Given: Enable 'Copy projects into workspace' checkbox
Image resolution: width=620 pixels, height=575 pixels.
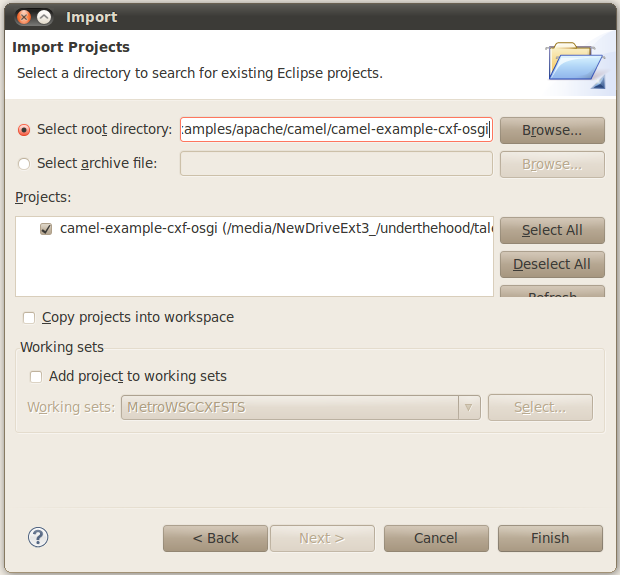Looking at the screenshot, I should [29, 318].
